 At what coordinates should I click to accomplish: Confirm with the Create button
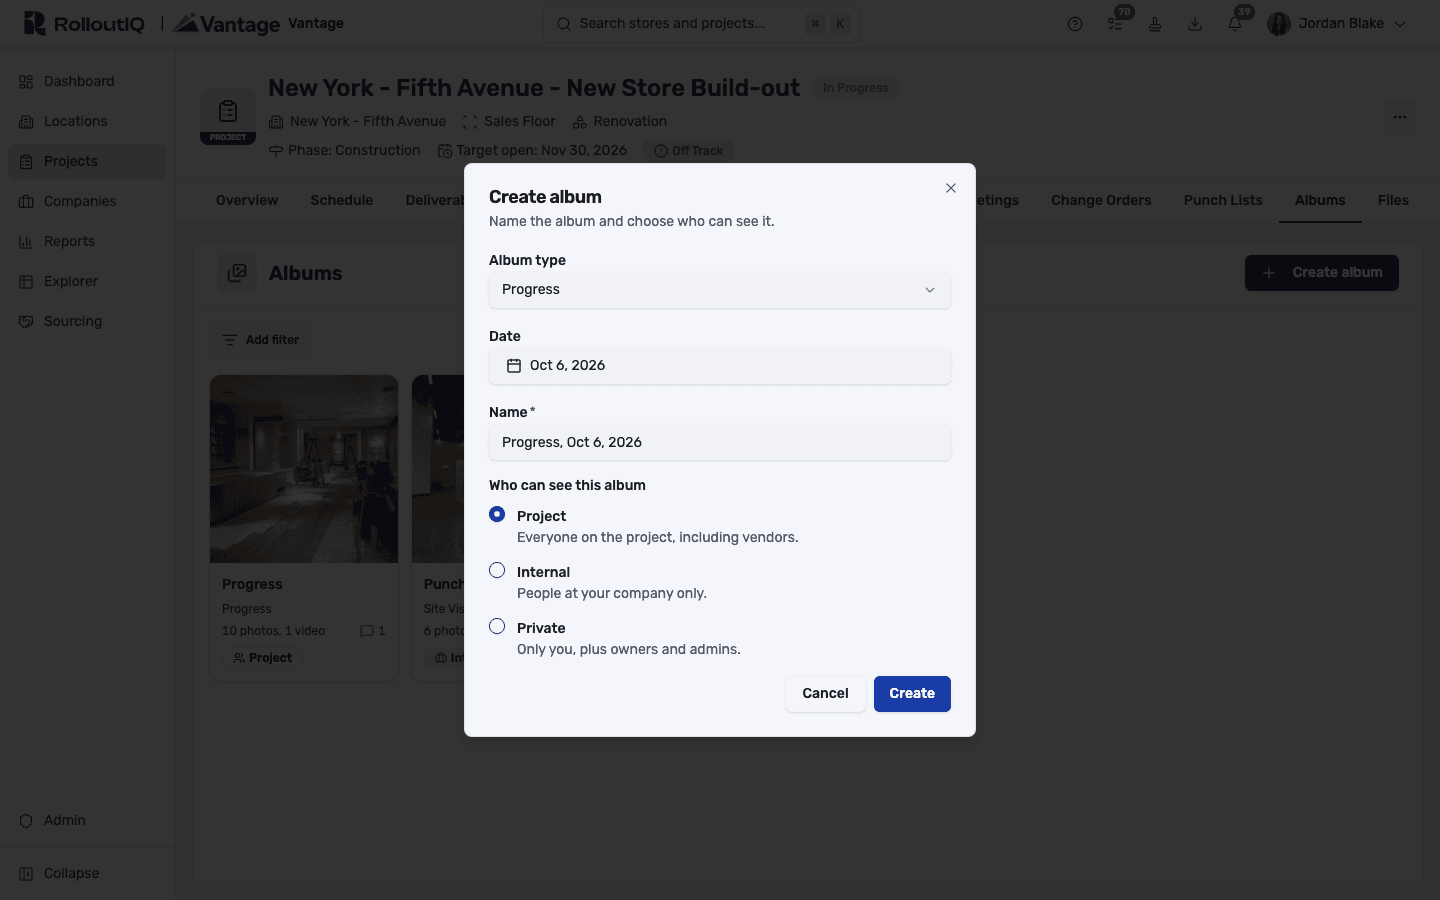[912, 694]
